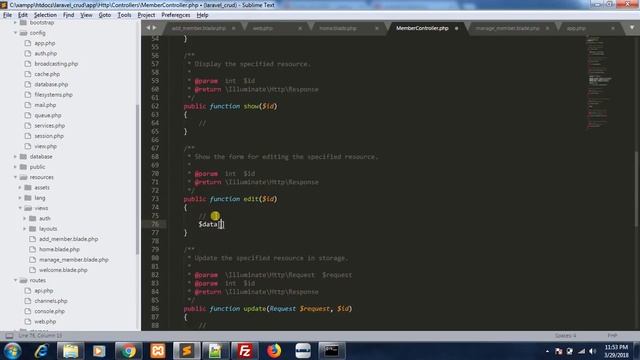Switch to the home.blade.php tab
Viewport: 640px width, 360px height.
click(338, 28)
